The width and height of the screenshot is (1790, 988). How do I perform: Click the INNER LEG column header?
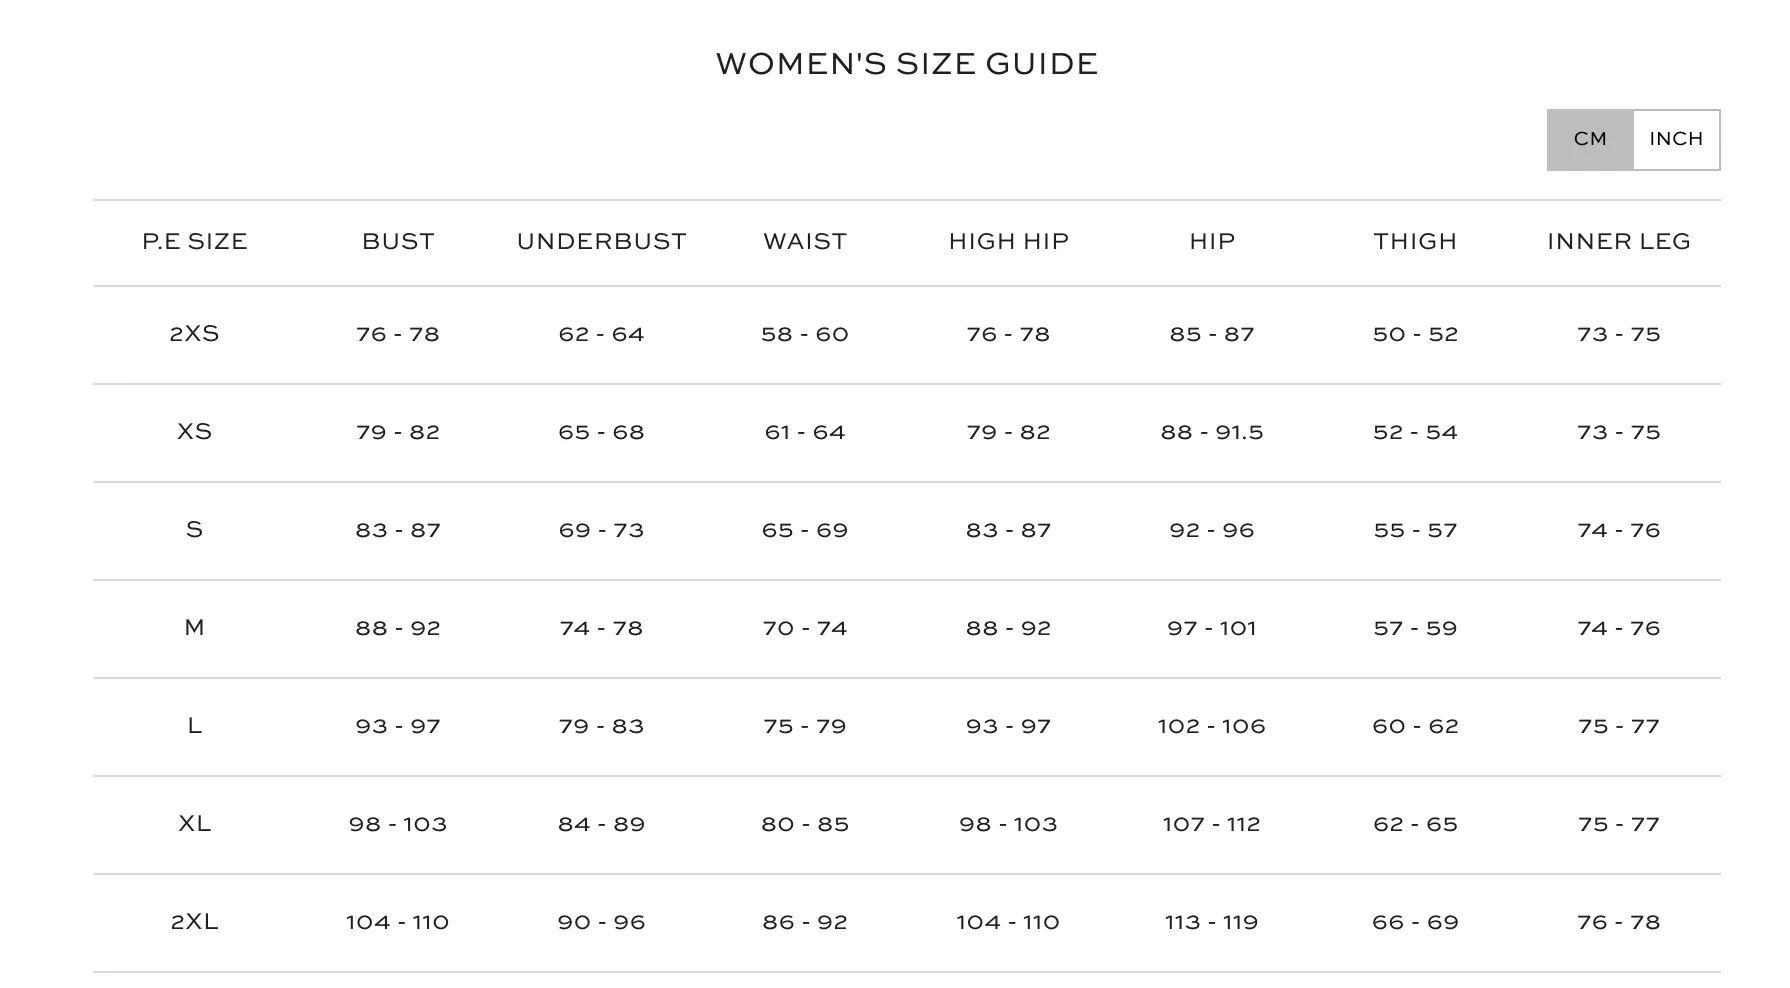(x=1619, y=242)
